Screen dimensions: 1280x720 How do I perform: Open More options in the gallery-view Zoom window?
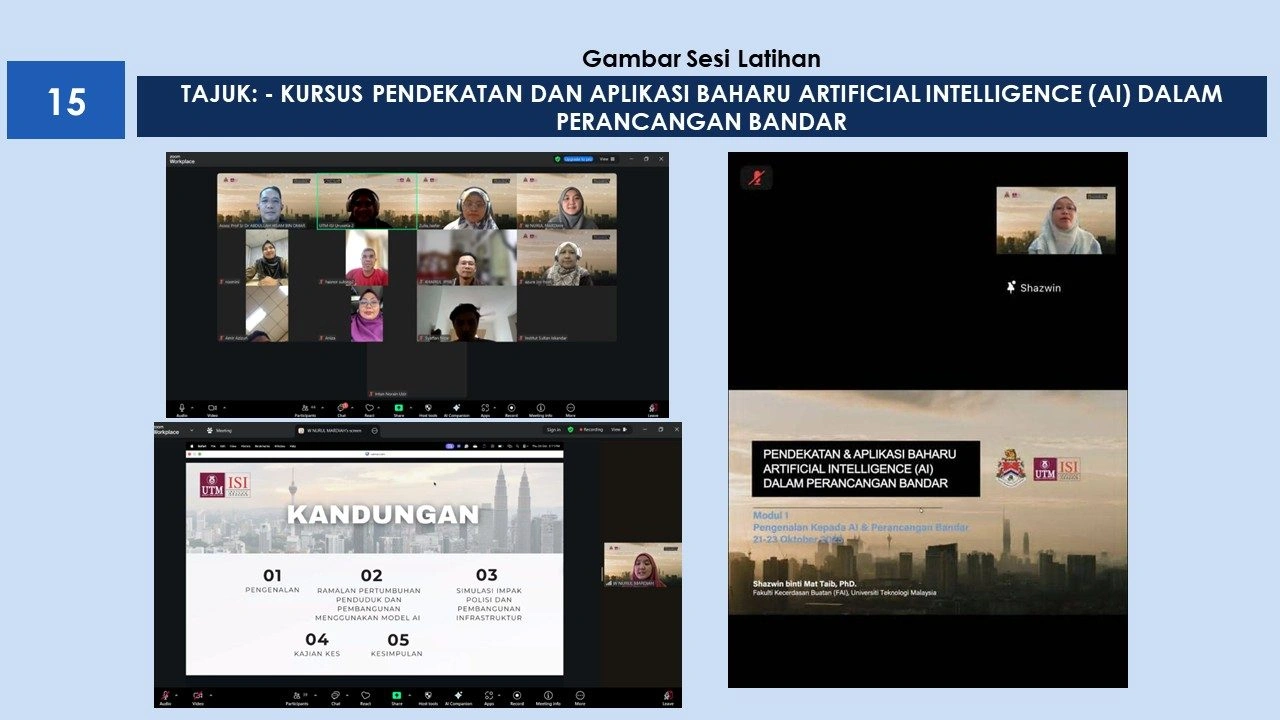571,408
